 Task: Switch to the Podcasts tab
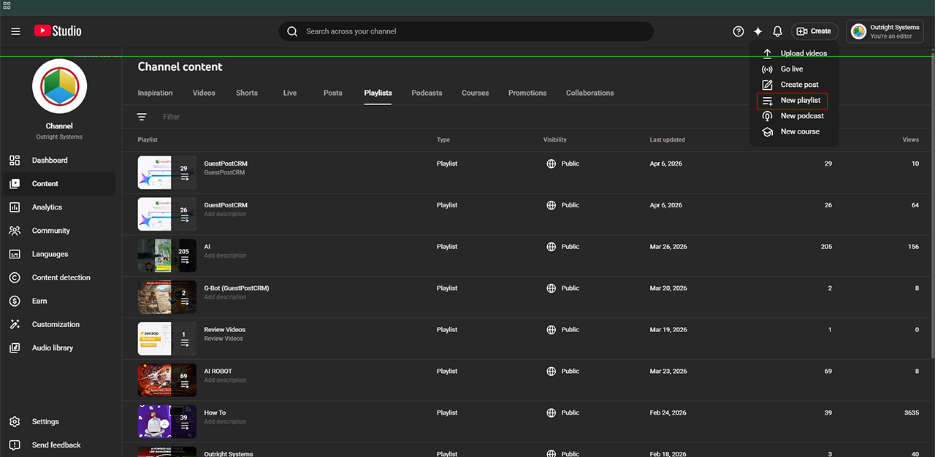[427, 93]
